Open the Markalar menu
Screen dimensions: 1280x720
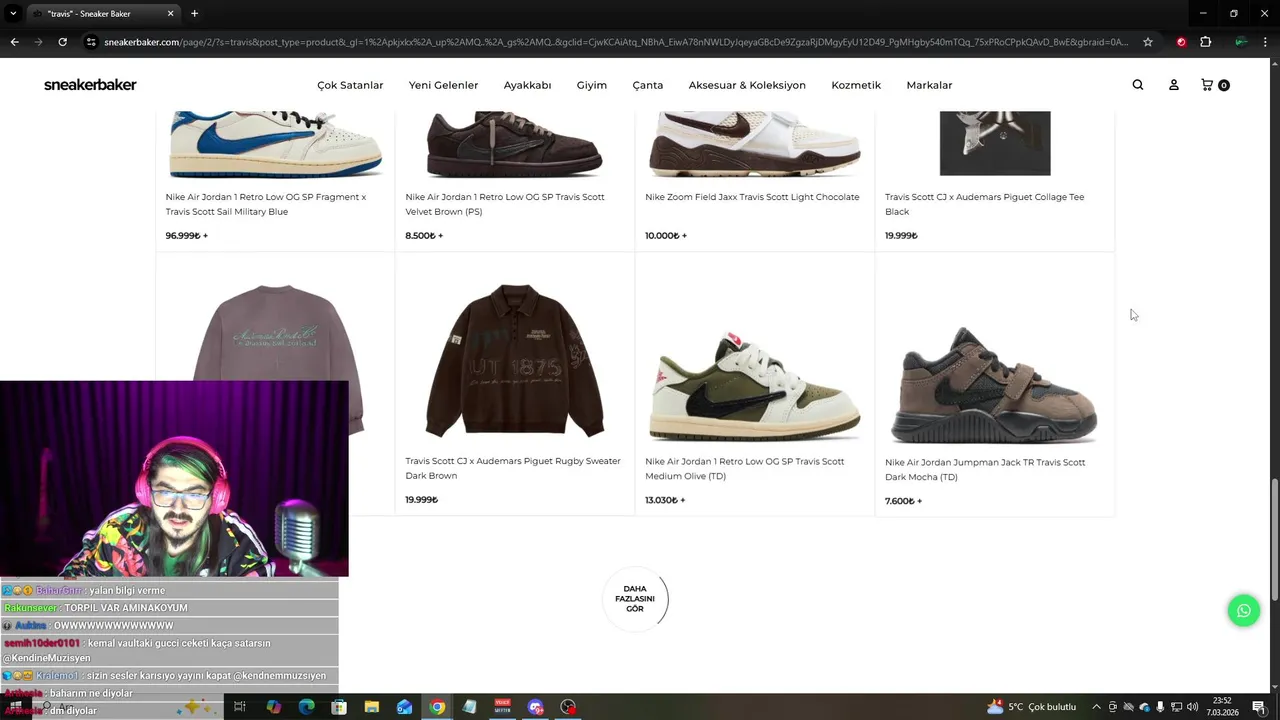929,85
